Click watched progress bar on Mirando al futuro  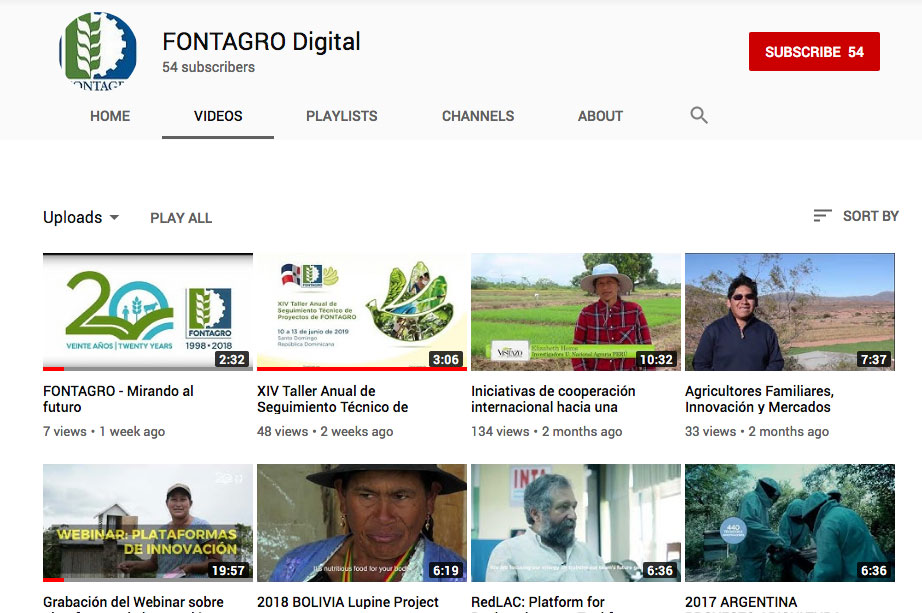click(x=54, y=369)
